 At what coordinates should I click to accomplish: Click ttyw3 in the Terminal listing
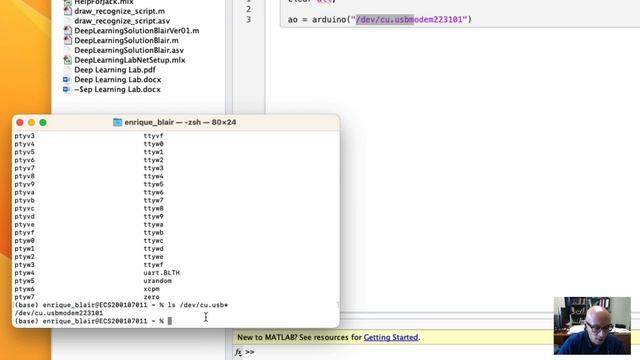pyautogui.click(x=153, y=168)
